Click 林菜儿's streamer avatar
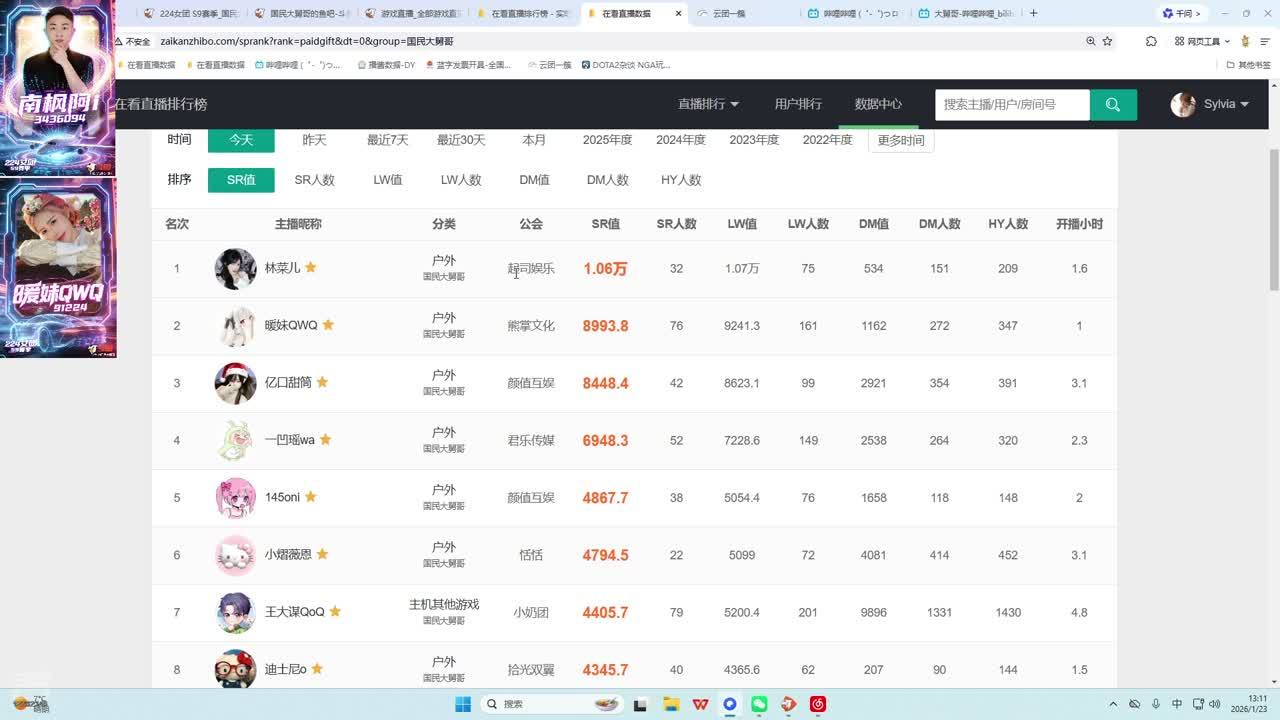The width and height of the screenshot is (1280, 720). [235, 269]
